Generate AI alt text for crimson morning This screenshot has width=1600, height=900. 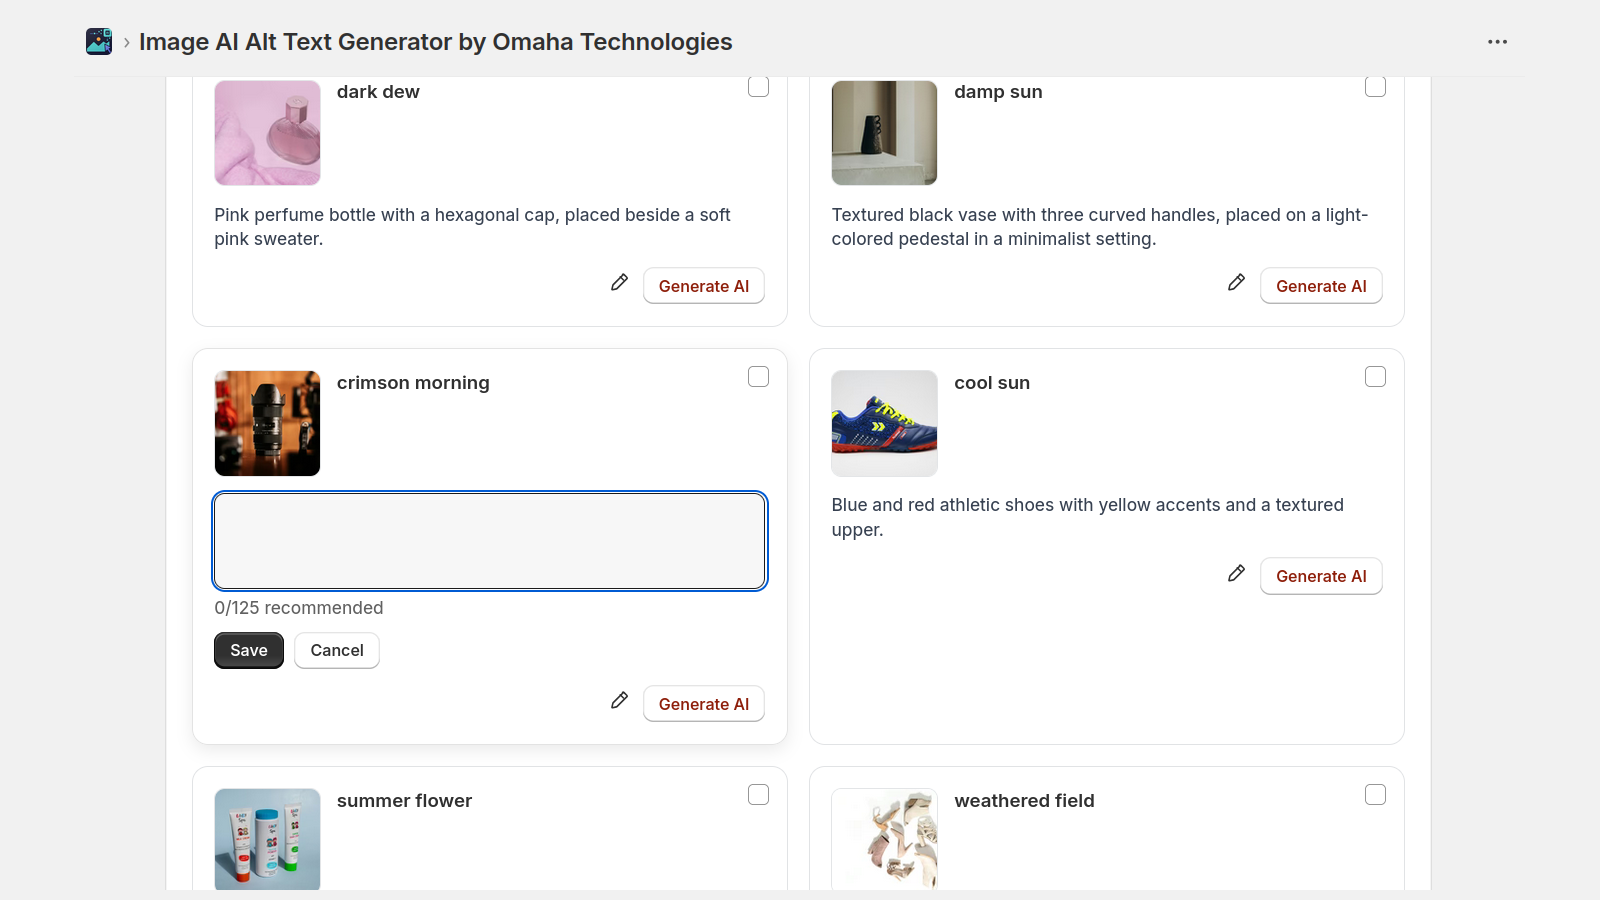[x=704, y=704]
